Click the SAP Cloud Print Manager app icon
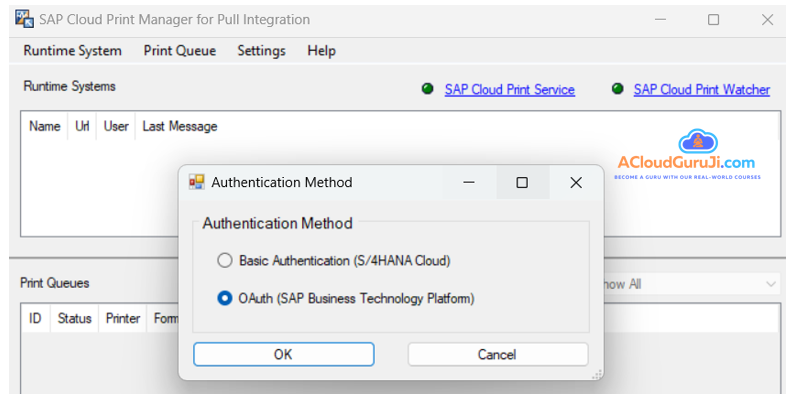This screenshot has height=403, width=790. (x=14, y=19)
